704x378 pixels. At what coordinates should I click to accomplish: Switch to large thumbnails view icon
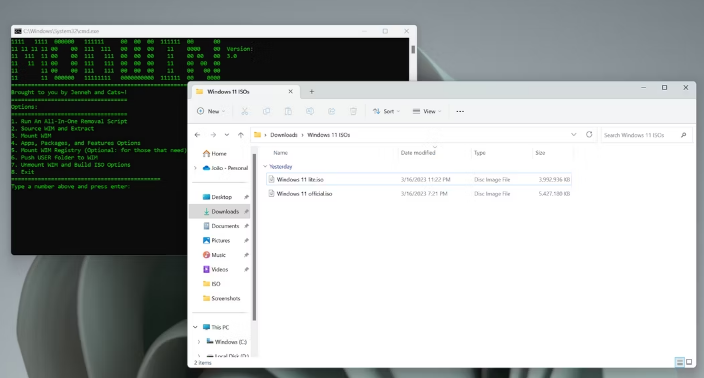689,362
